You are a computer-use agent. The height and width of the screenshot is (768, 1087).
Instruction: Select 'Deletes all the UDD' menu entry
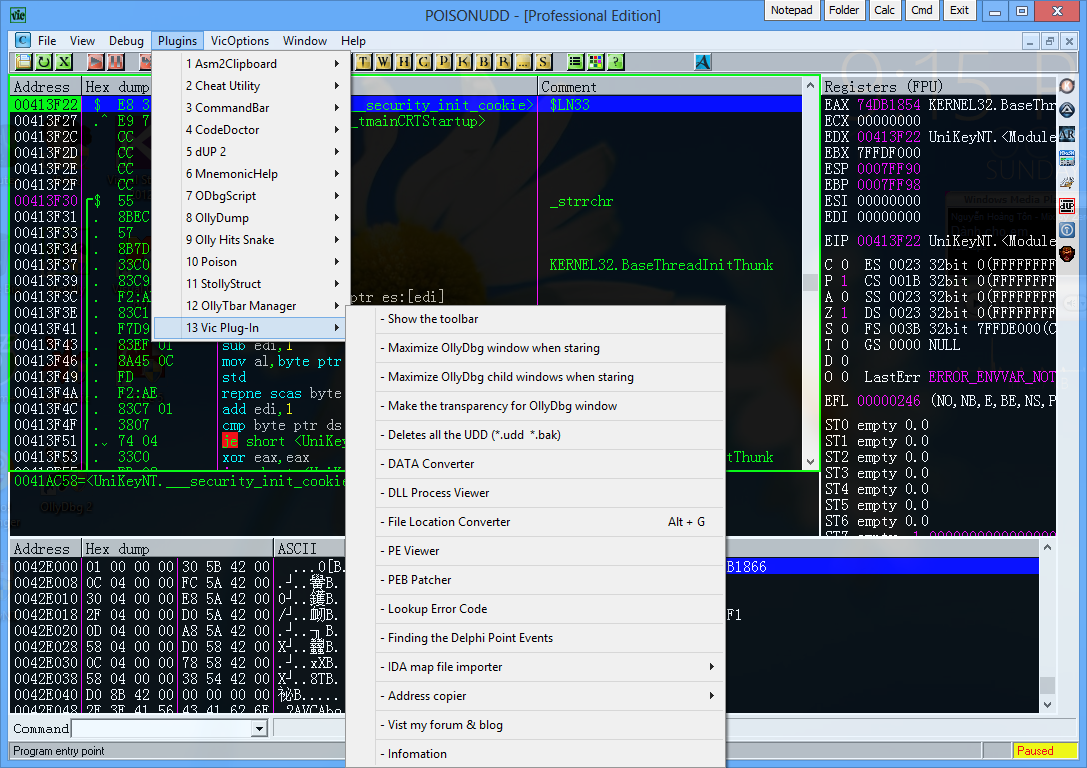[549, 435]
